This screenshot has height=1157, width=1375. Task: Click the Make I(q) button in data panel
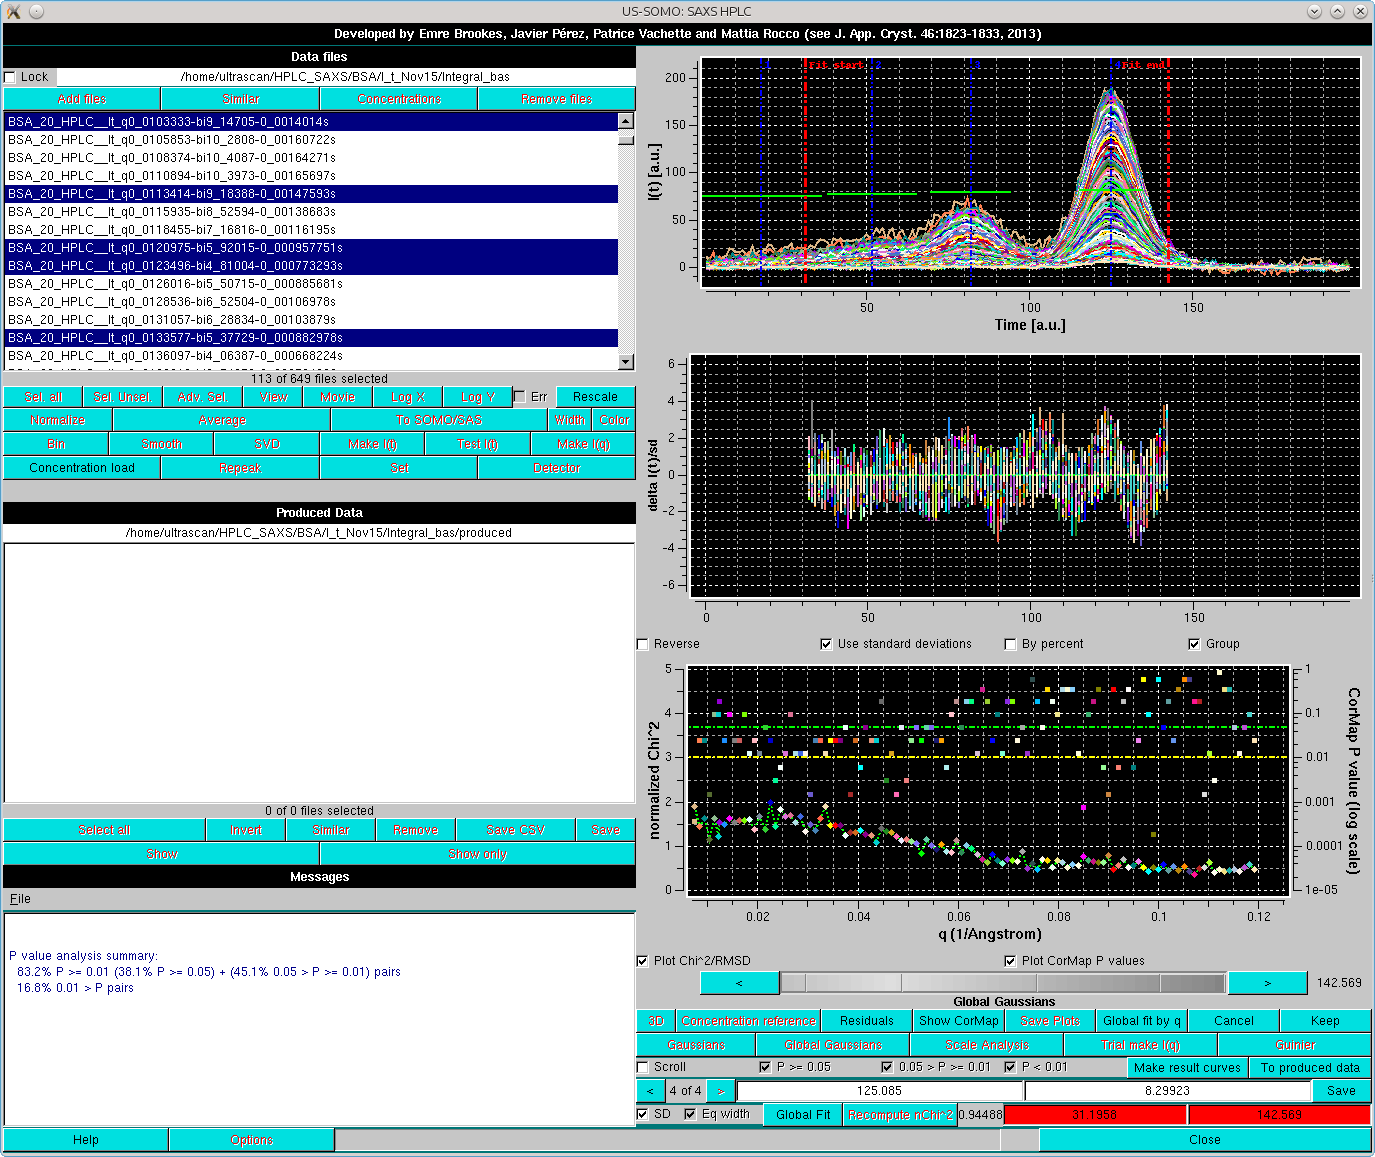click(x=583, y=444)
